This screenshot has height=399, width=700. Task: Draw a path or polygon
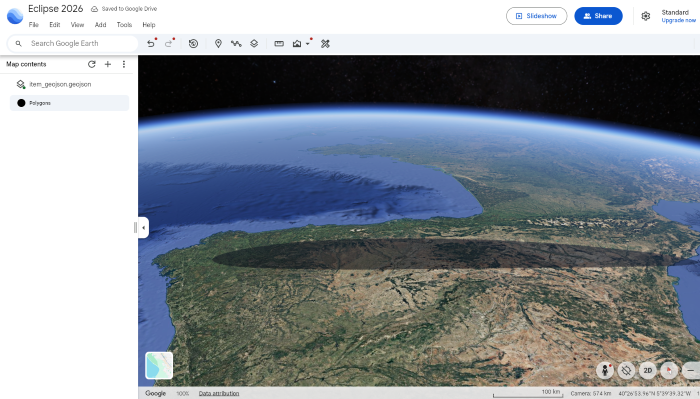[x=236, y=44]
